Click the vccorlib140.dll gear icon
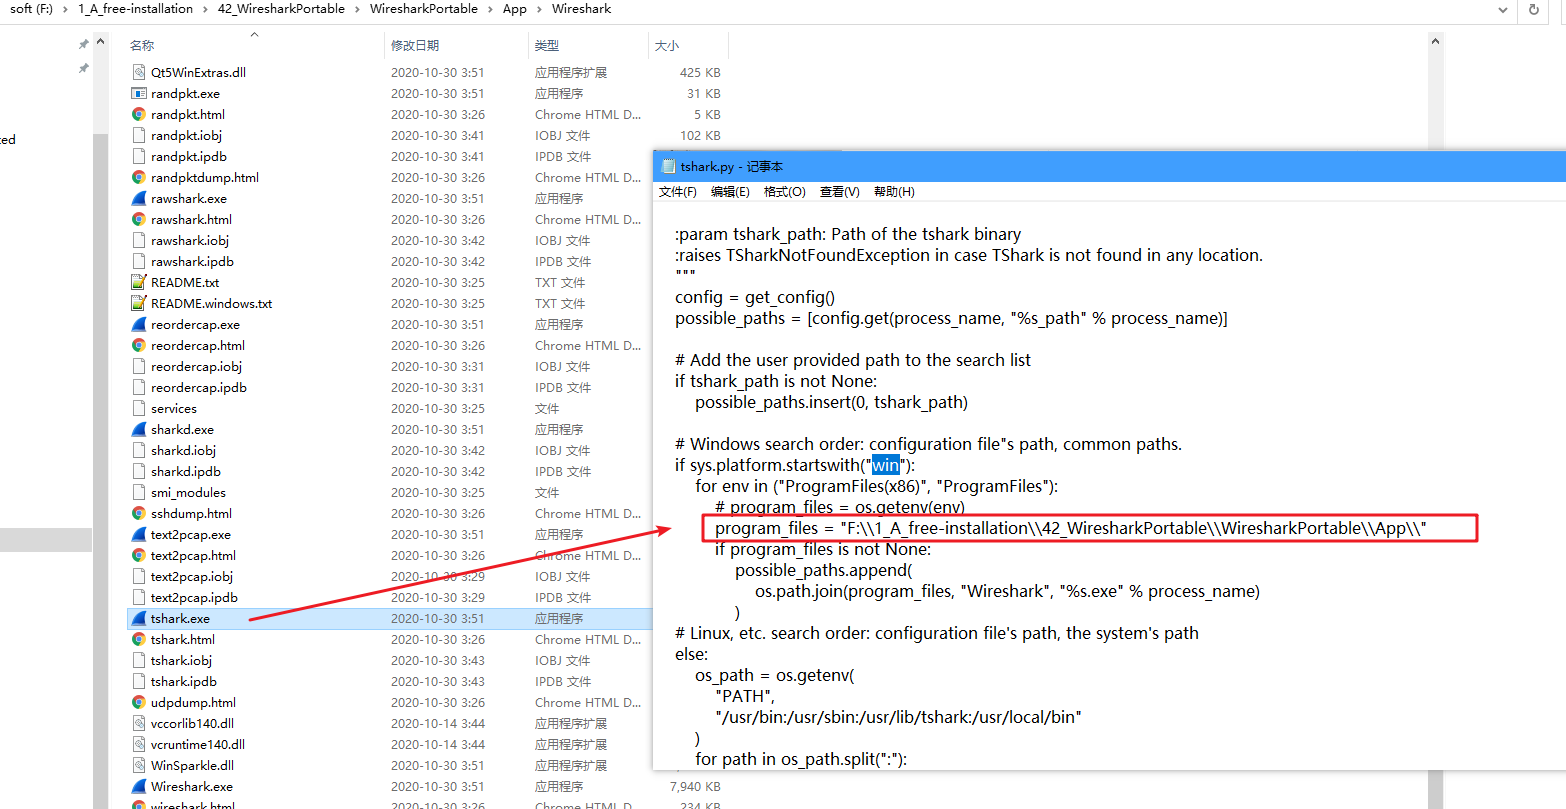The width and height of the screenshot is (1566, 809). click(139, 723)
